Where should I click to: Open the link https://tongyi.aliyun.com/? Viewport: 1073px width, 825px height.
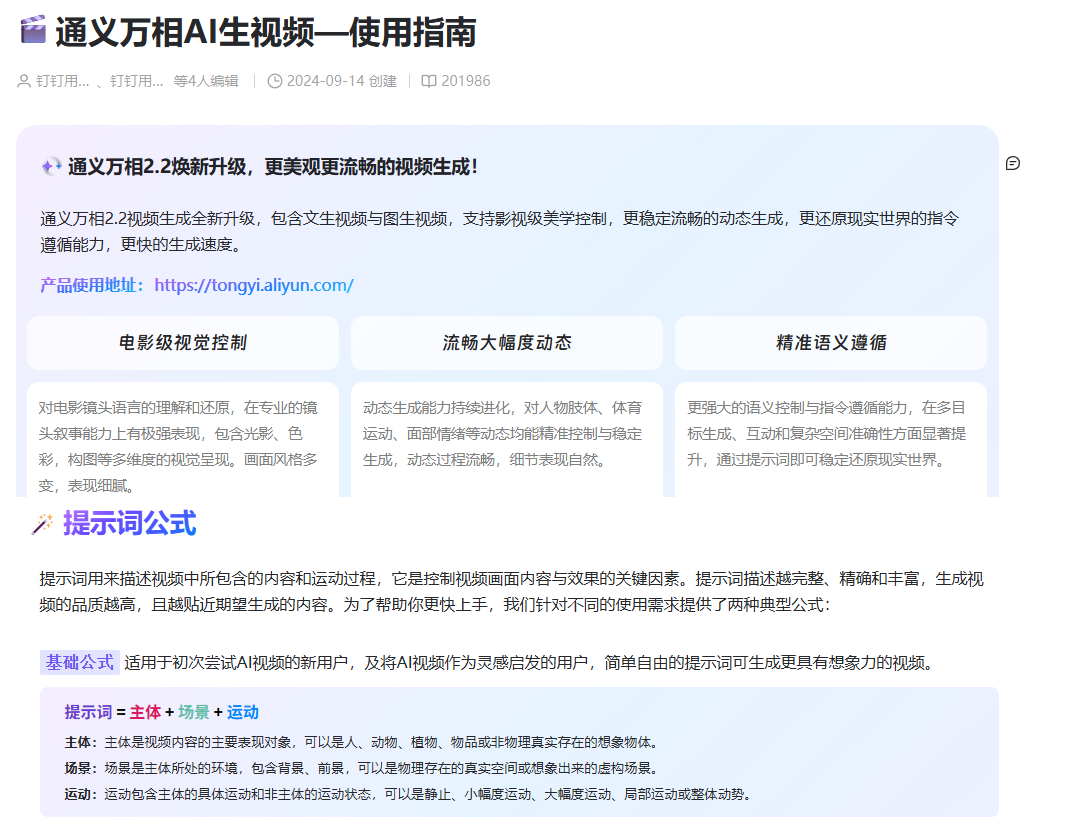click(253, 284)
